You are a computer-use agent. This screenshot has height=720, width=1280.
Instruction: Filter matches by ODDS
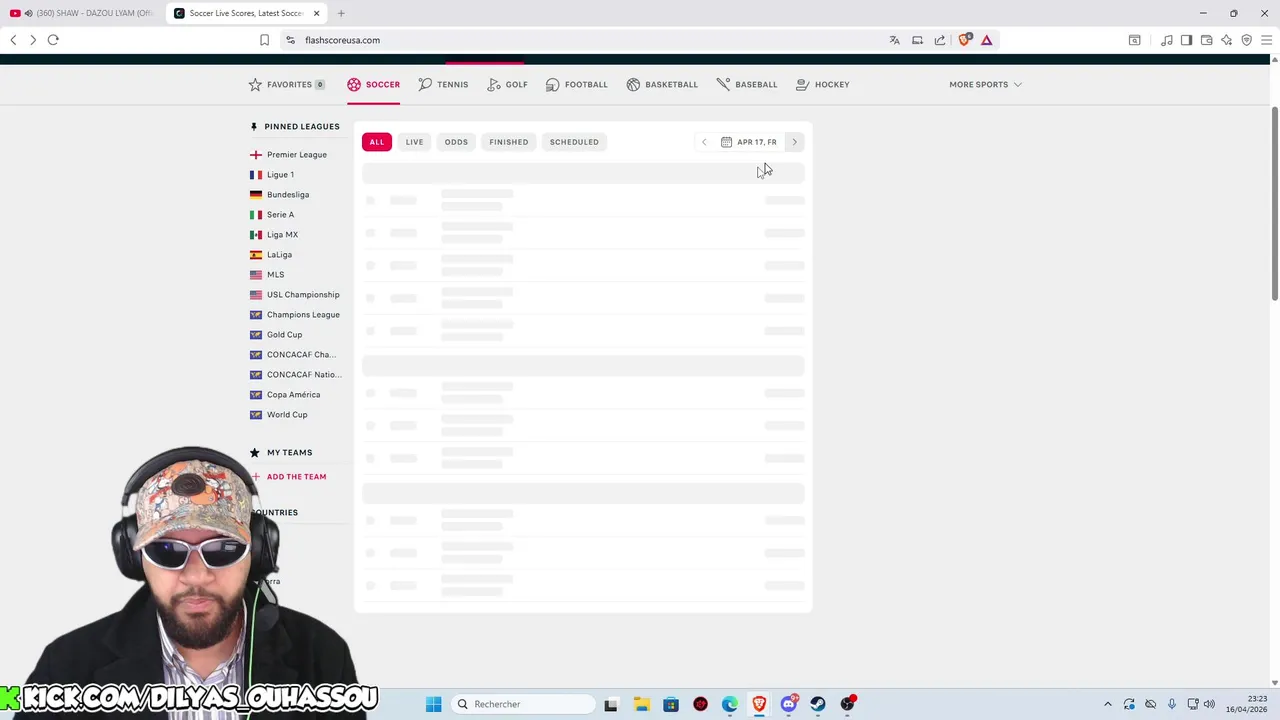(x=456, y=142)
